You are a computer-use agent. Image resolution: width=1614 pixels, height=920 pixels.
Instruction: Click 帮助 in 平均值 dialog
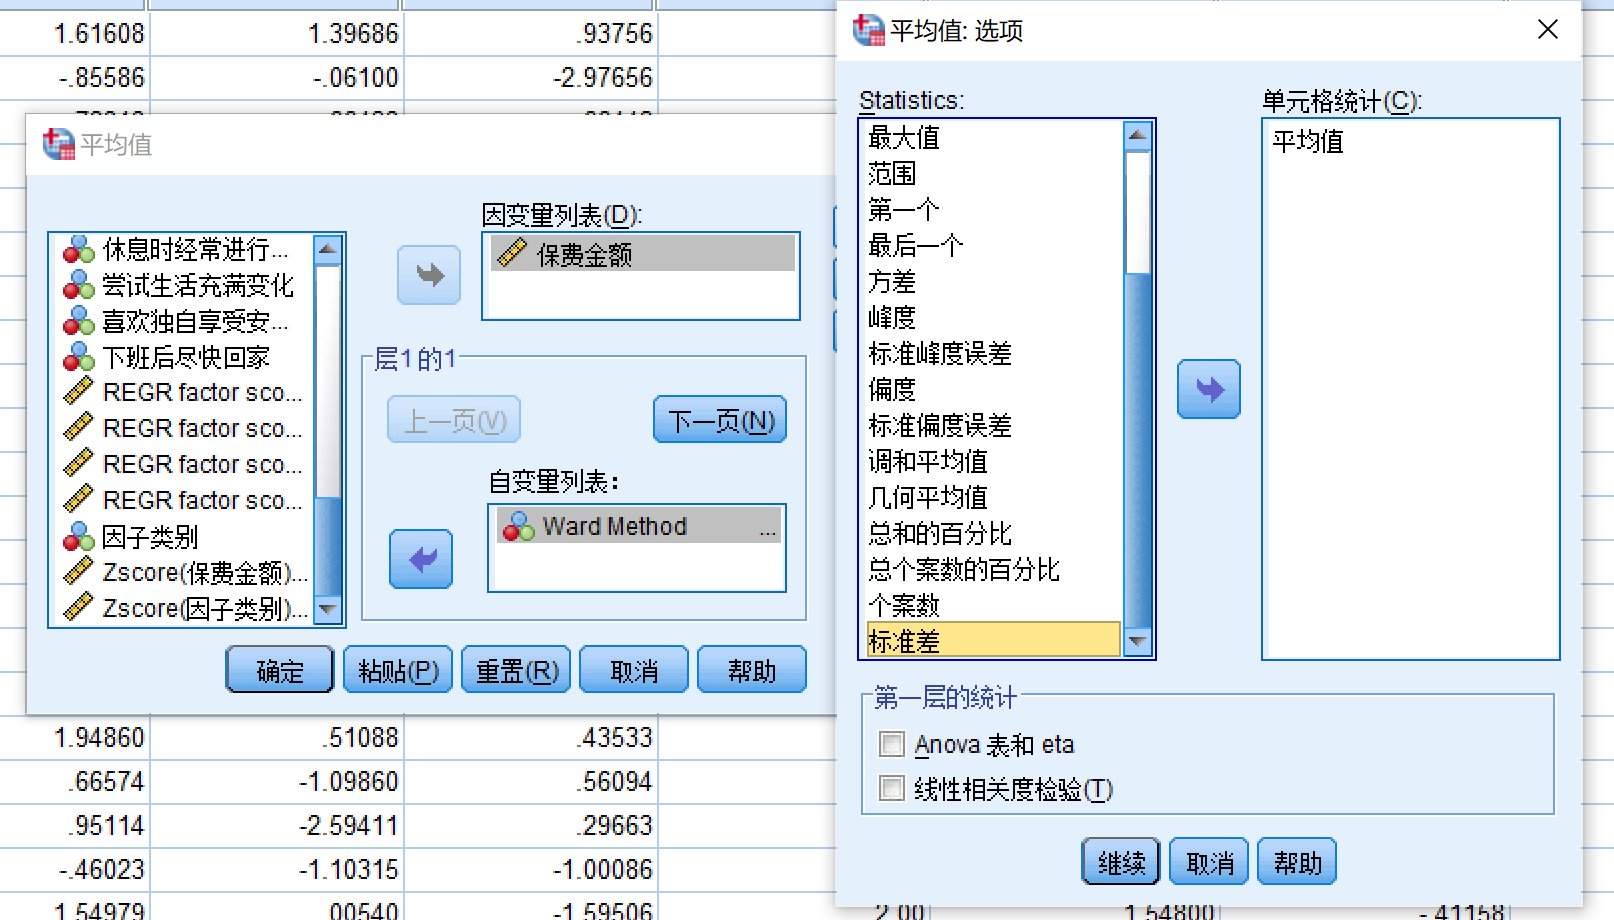pos(752,670)
